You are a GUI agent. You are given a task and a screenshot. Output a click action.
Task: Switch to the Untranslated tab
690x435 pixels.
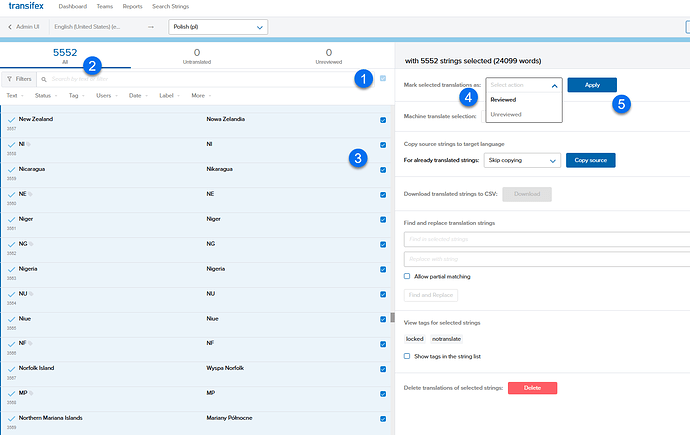pos(197,56)
